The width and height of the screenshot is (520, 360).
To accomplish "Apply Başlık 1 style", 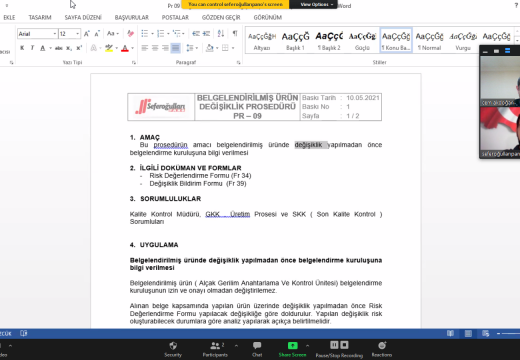I will pyautogui.click(x=295, y=41).
